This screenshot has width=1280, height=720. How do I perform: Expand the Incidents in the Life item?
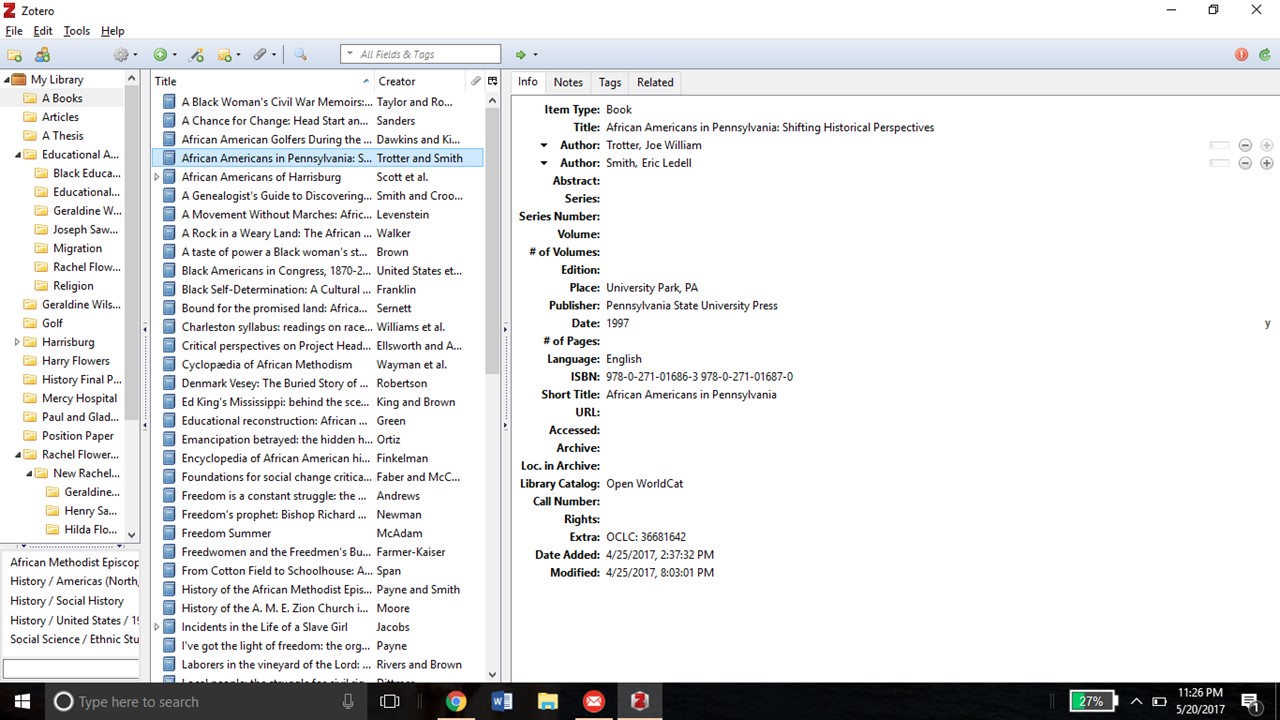[157, 626]
